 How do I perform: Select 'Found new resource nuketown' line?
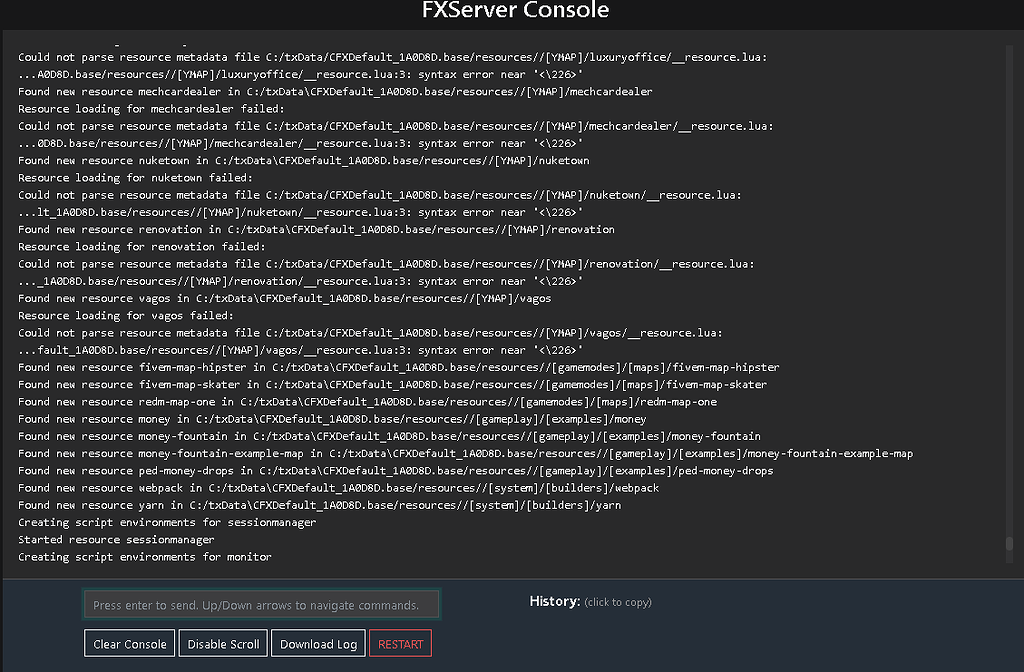(x=304, y=161)
